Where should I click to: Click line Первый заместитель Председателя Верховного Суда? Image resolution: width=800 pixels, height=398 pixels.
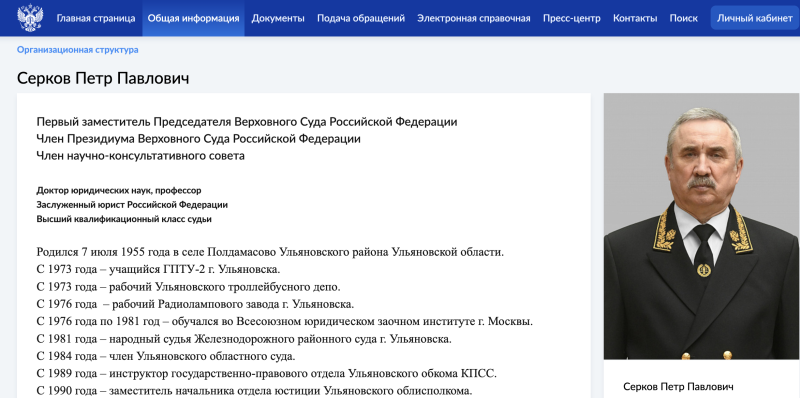tap(247, 122)
